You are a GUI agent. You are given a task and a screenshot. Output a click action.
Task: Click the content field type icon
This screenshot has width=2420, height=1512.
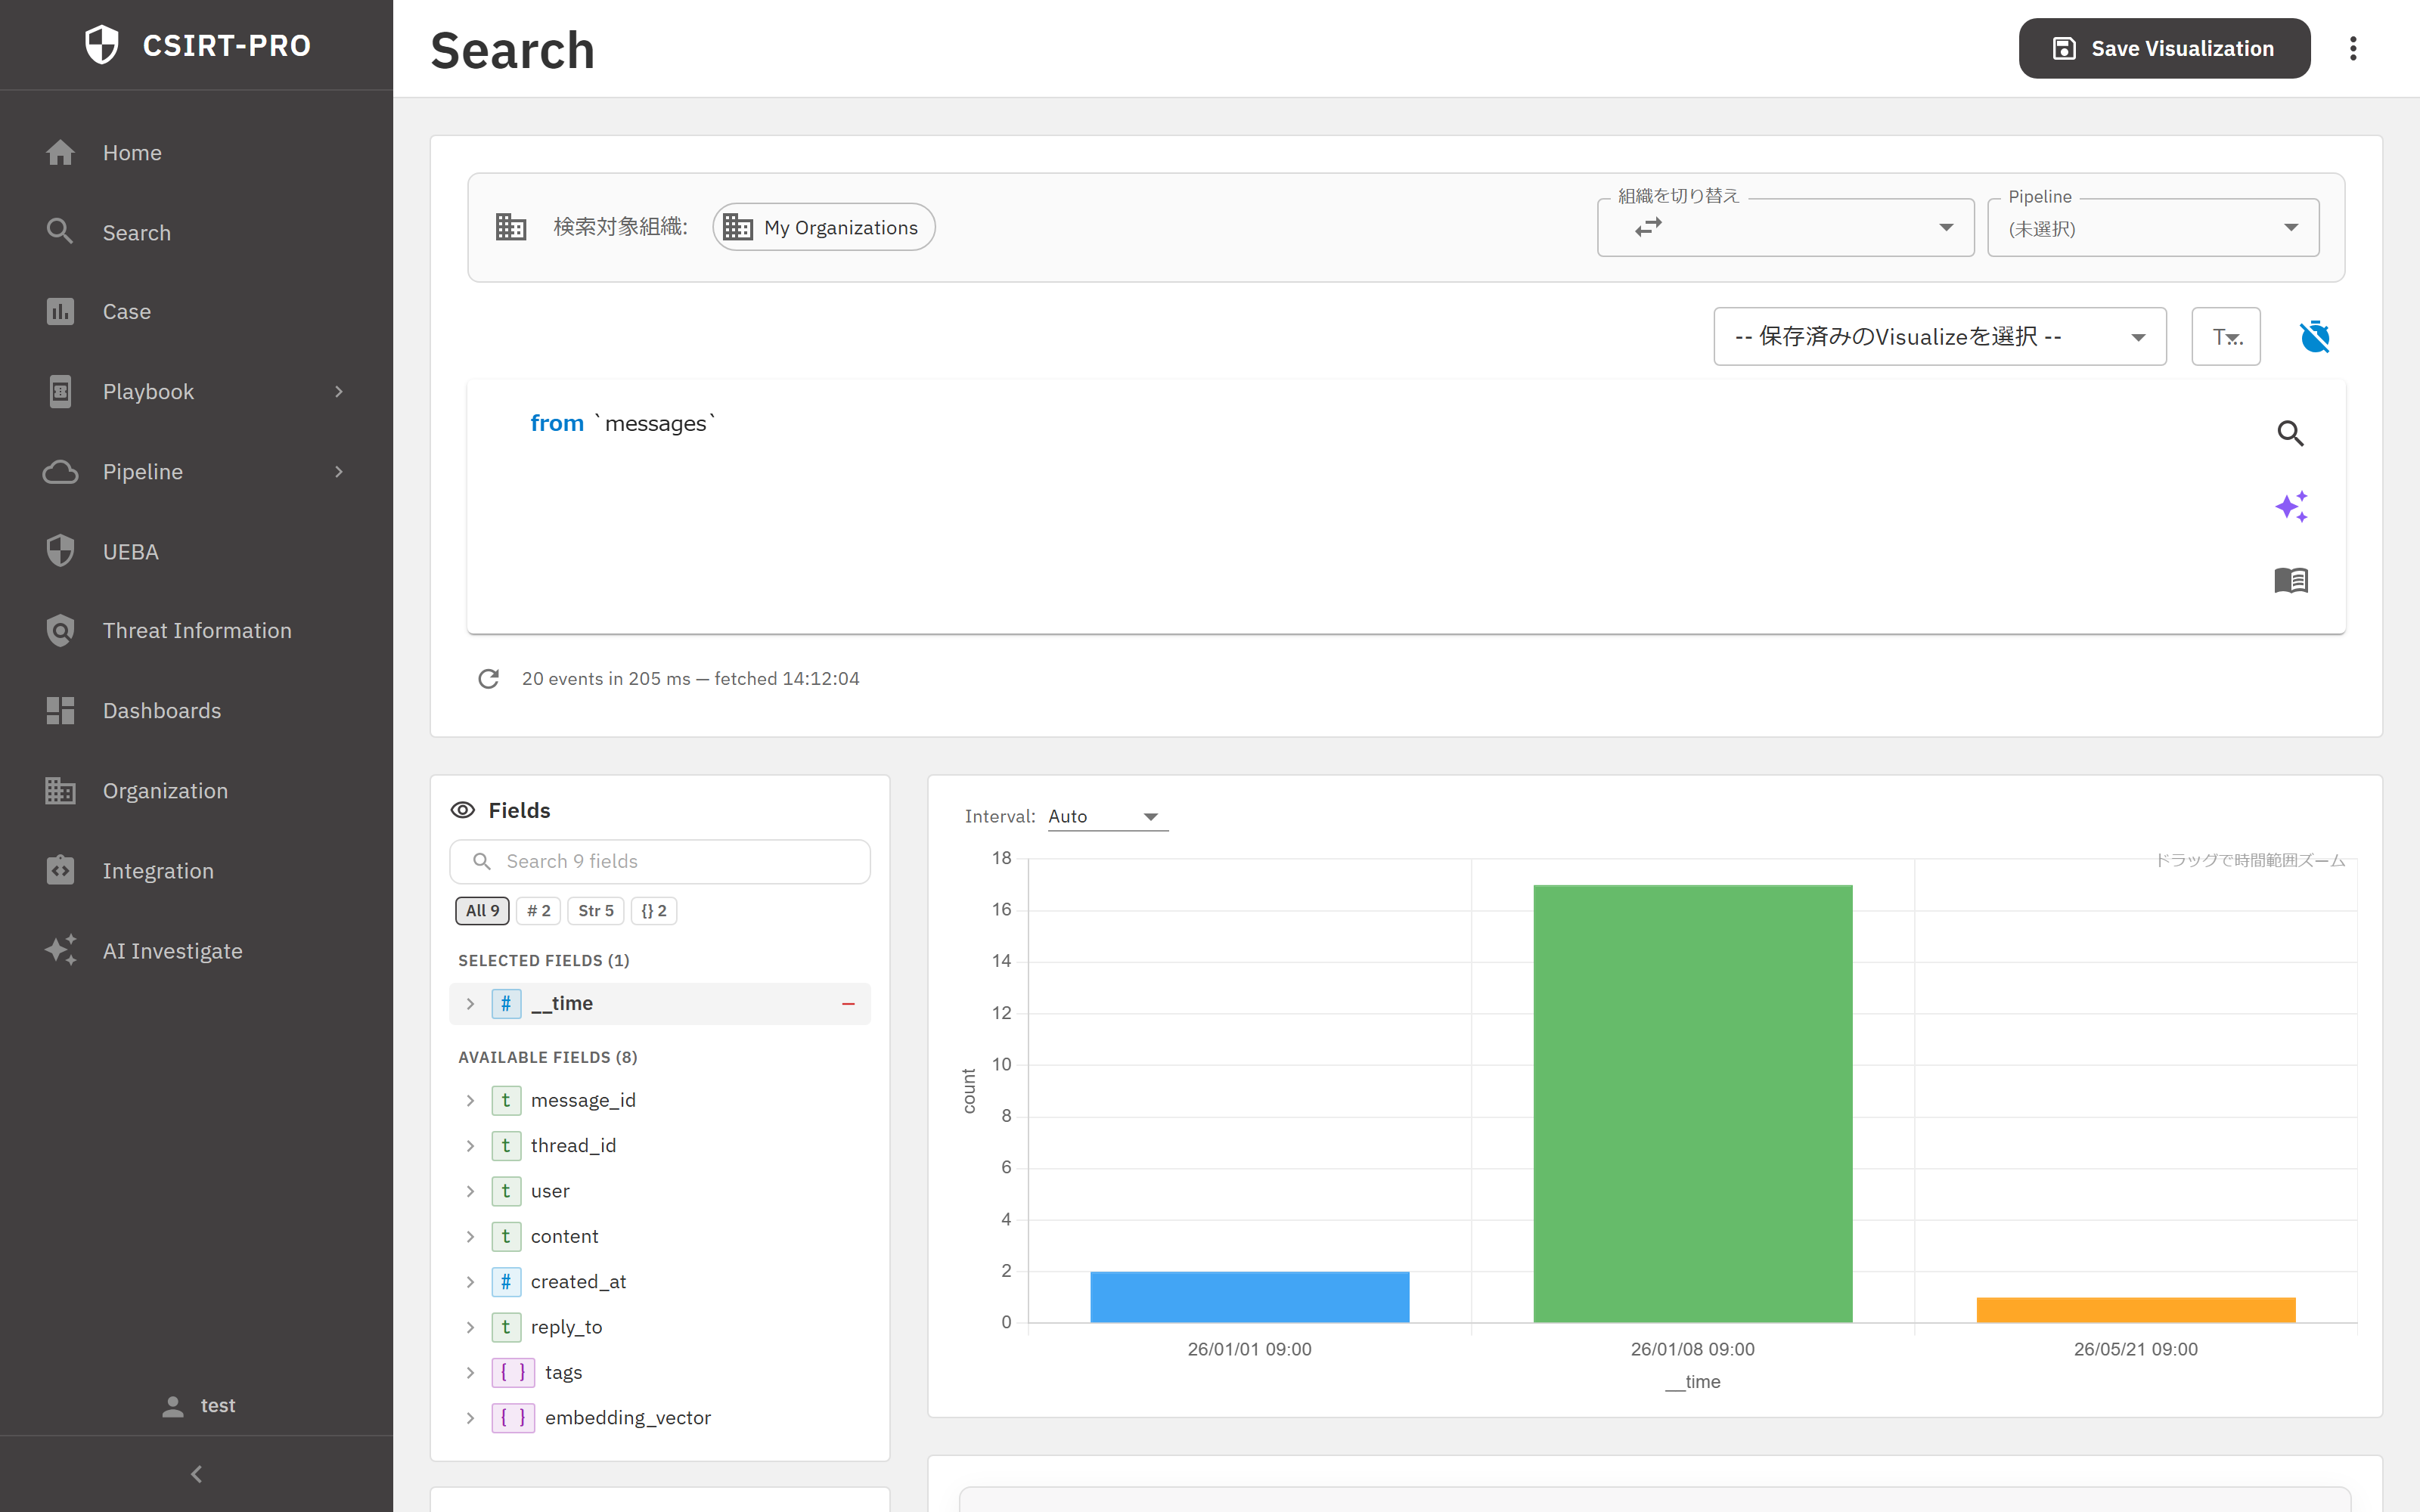(506, 1236)
